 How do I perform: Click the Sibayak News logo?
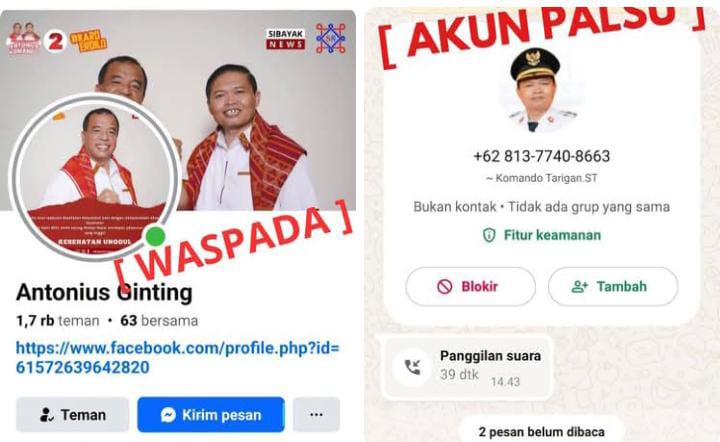(x=286, y=39)
